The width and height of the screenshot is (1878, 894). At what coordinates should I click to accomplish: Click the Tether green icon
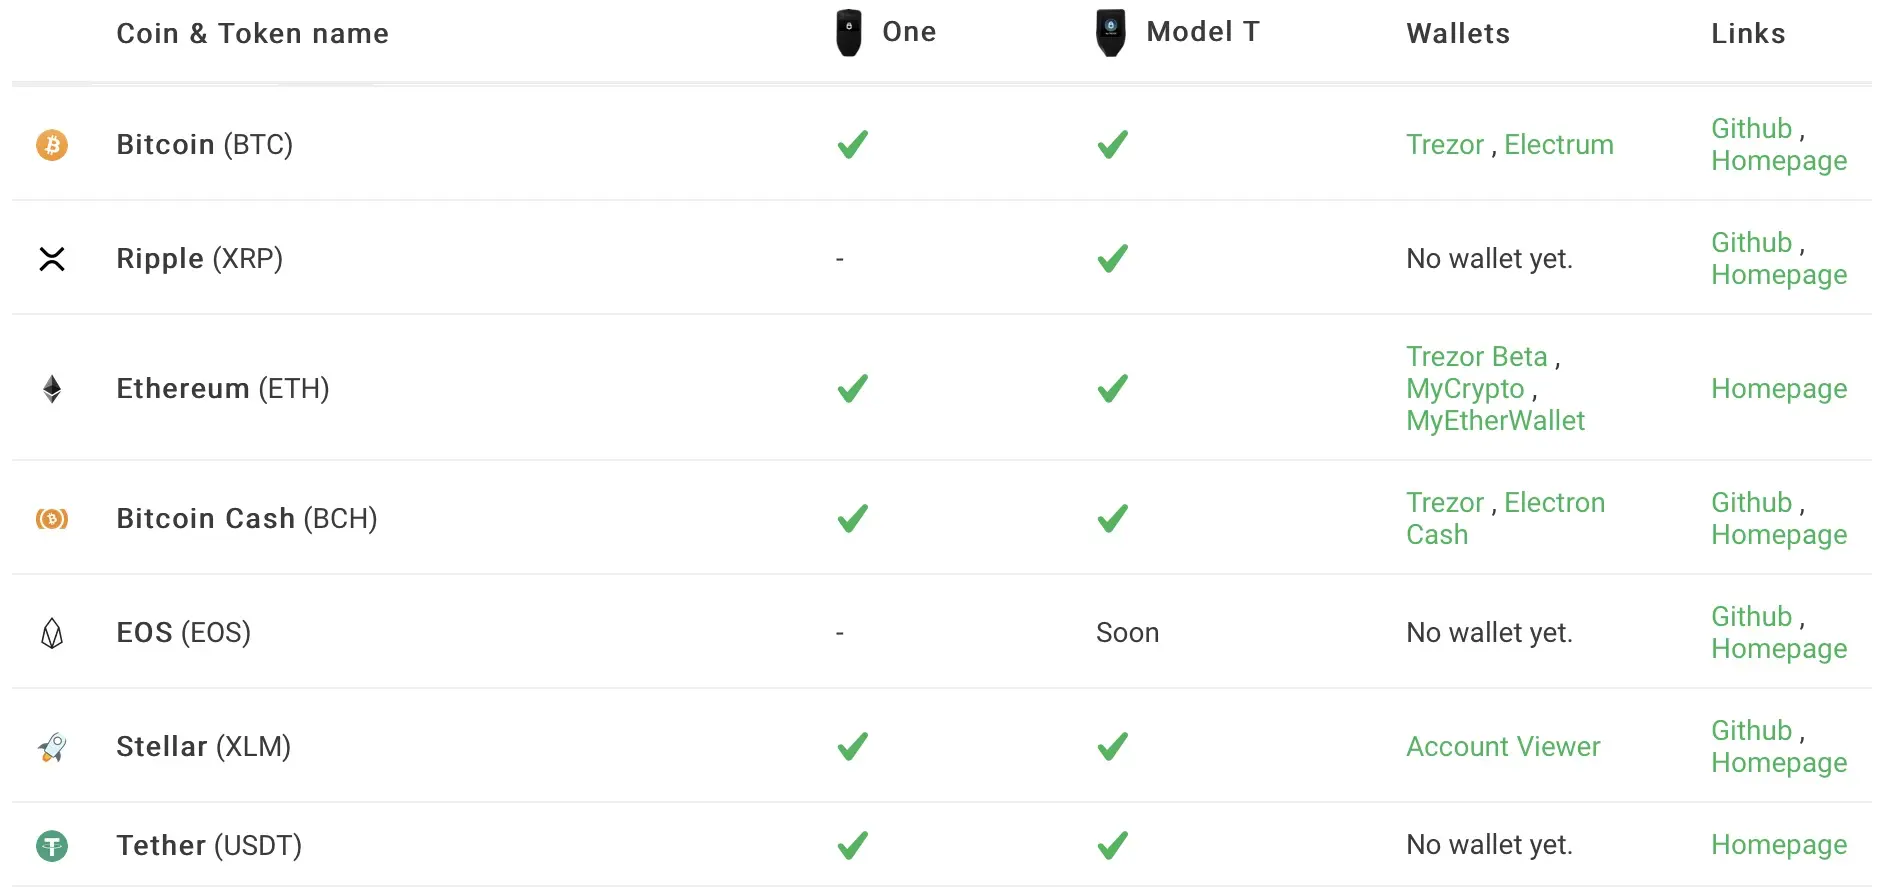coord(52,846)
